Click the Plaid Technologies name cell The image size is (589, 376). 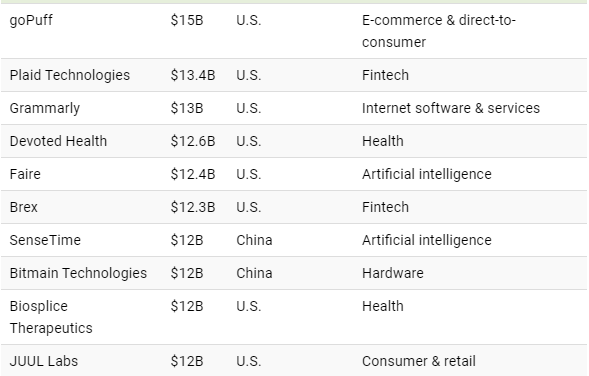coord(70,75)
